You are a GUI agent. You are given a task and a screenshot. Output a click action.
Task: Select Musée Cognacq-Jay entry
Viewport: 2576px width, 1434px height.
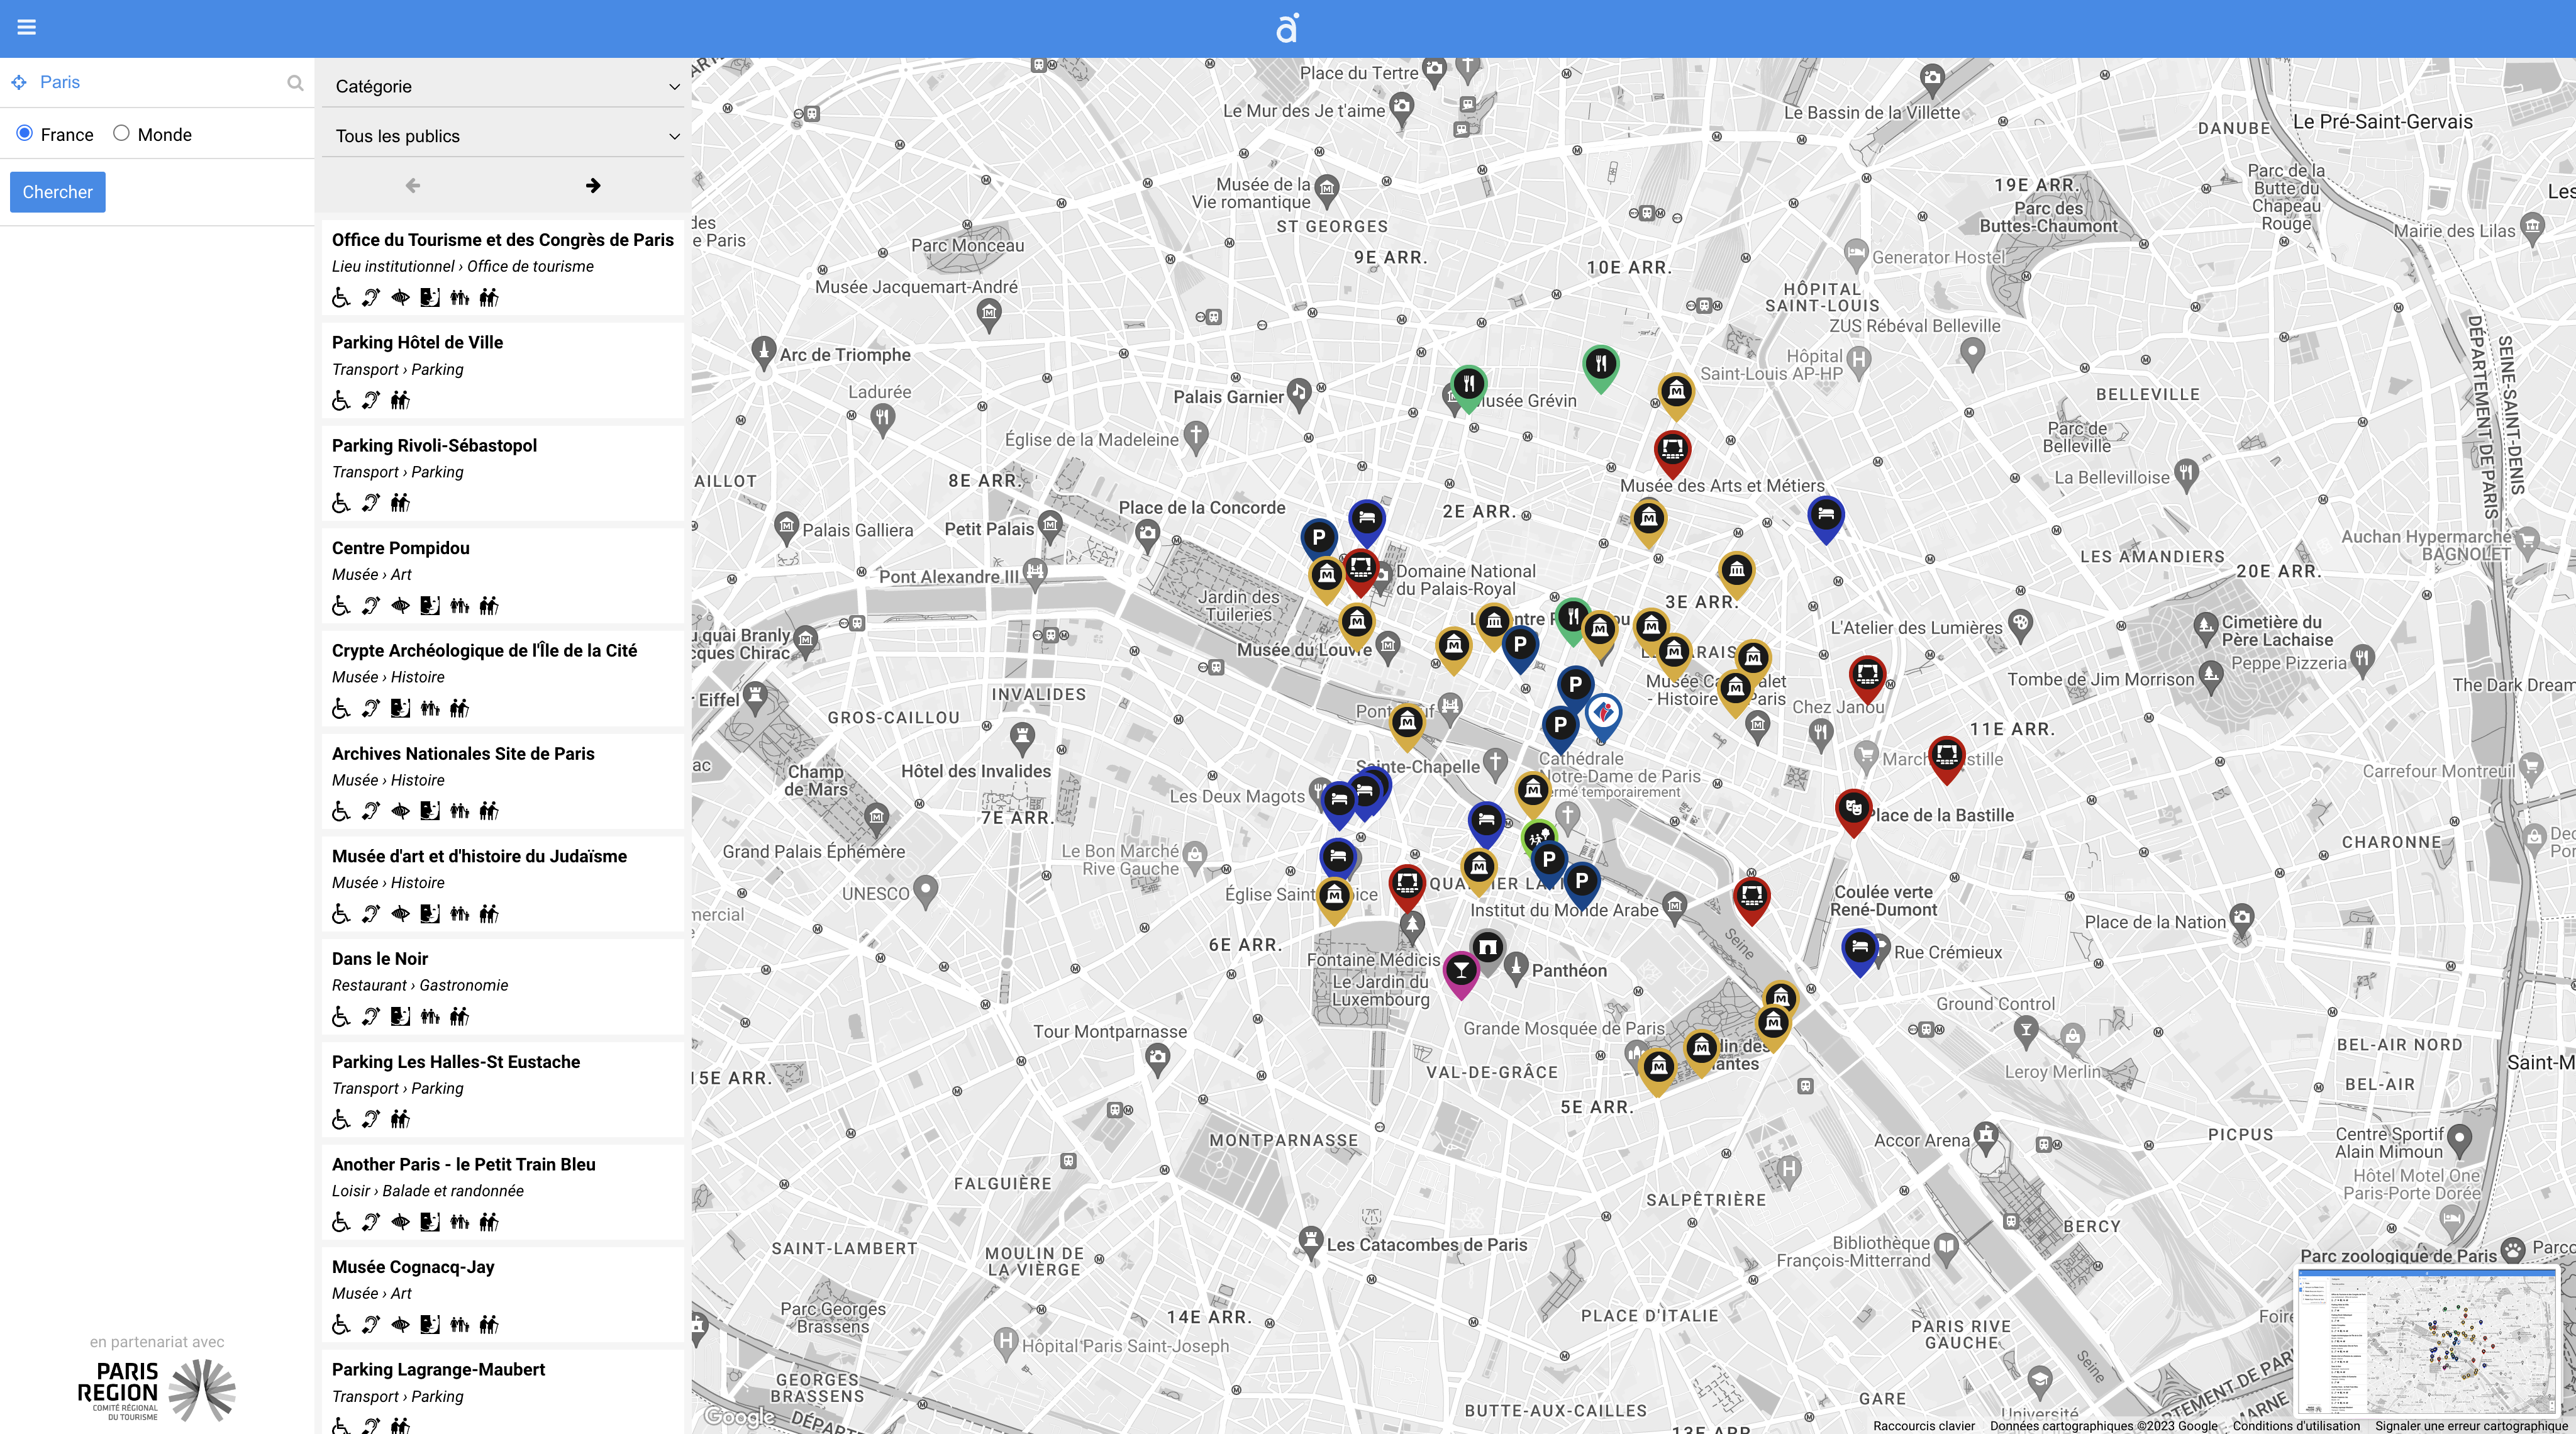(x=503, y=1295)
